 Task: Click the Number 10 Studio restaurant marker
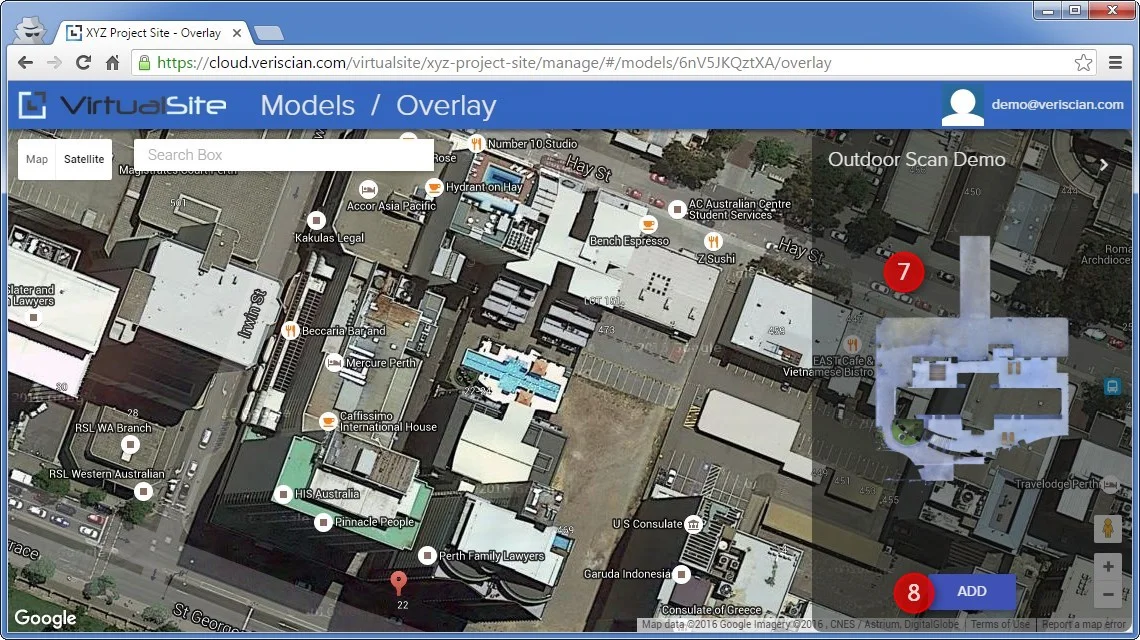click(476, 143)
